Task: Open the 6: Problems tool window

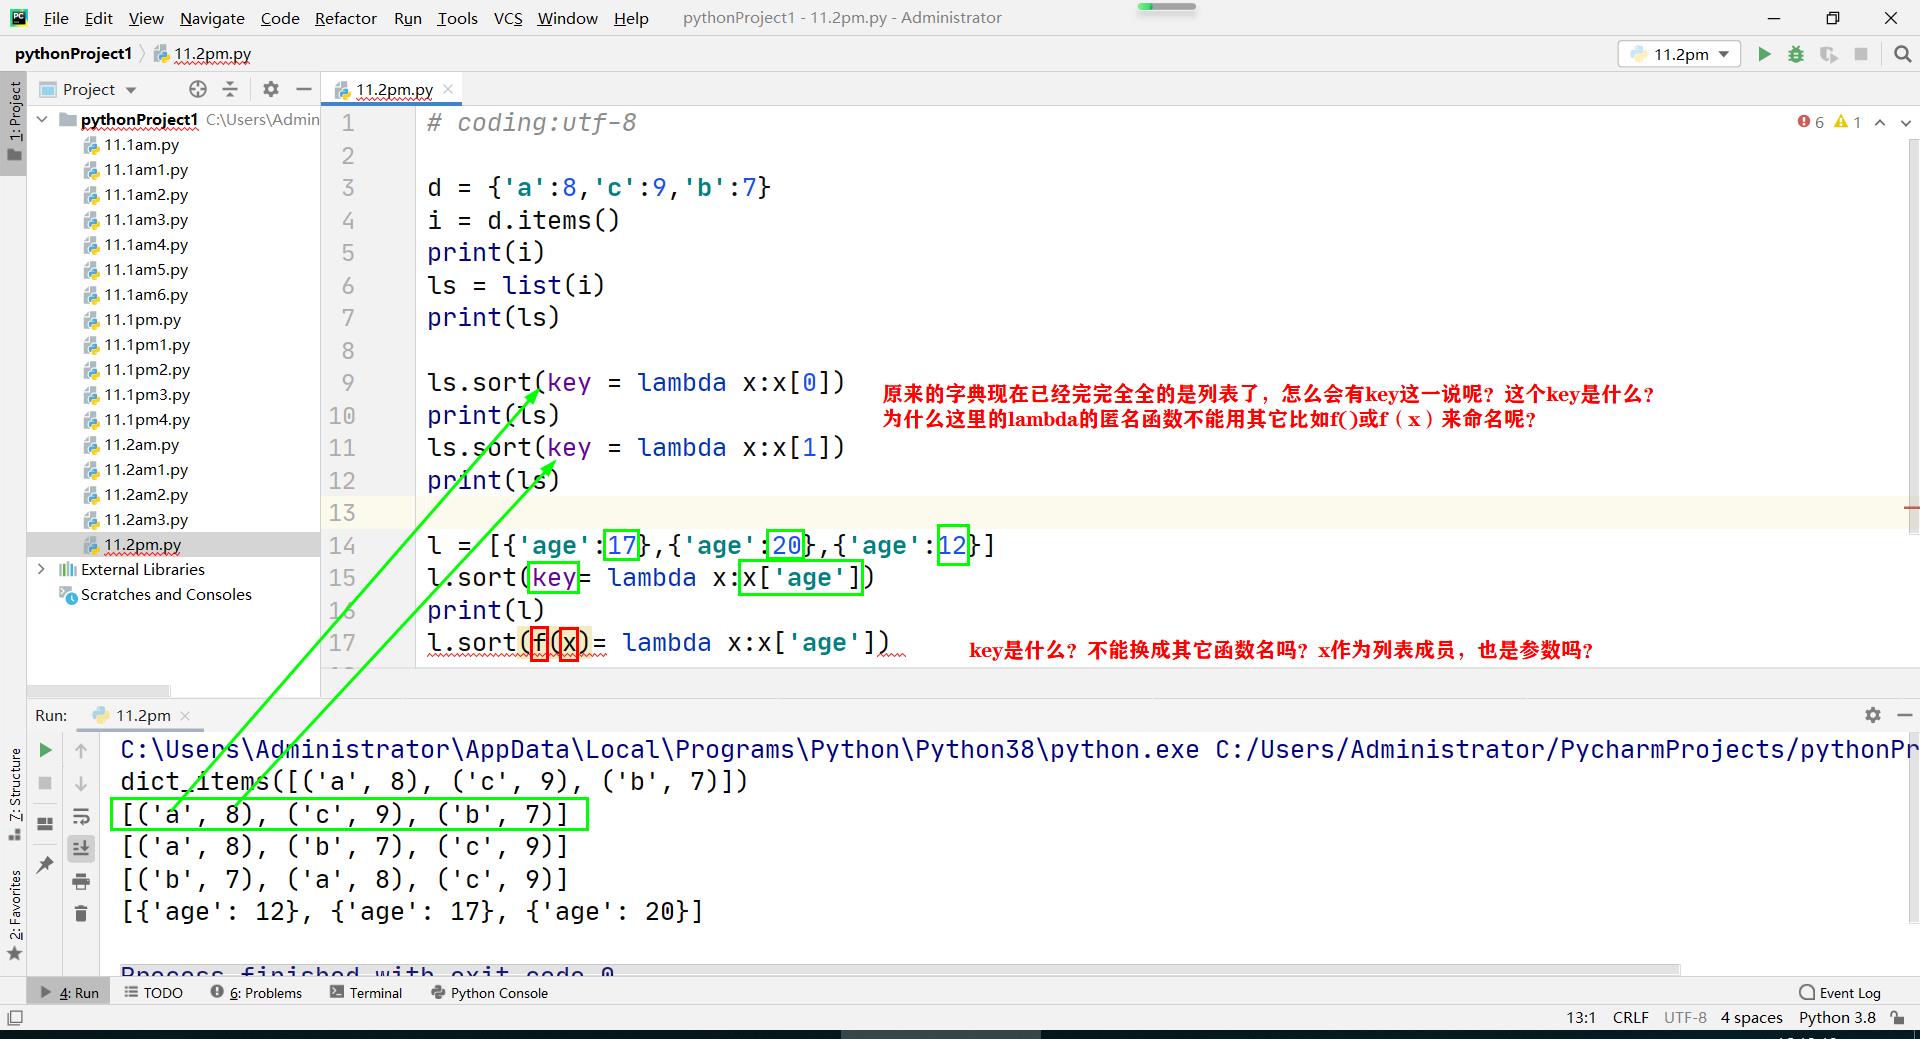Action: point(256,993)
